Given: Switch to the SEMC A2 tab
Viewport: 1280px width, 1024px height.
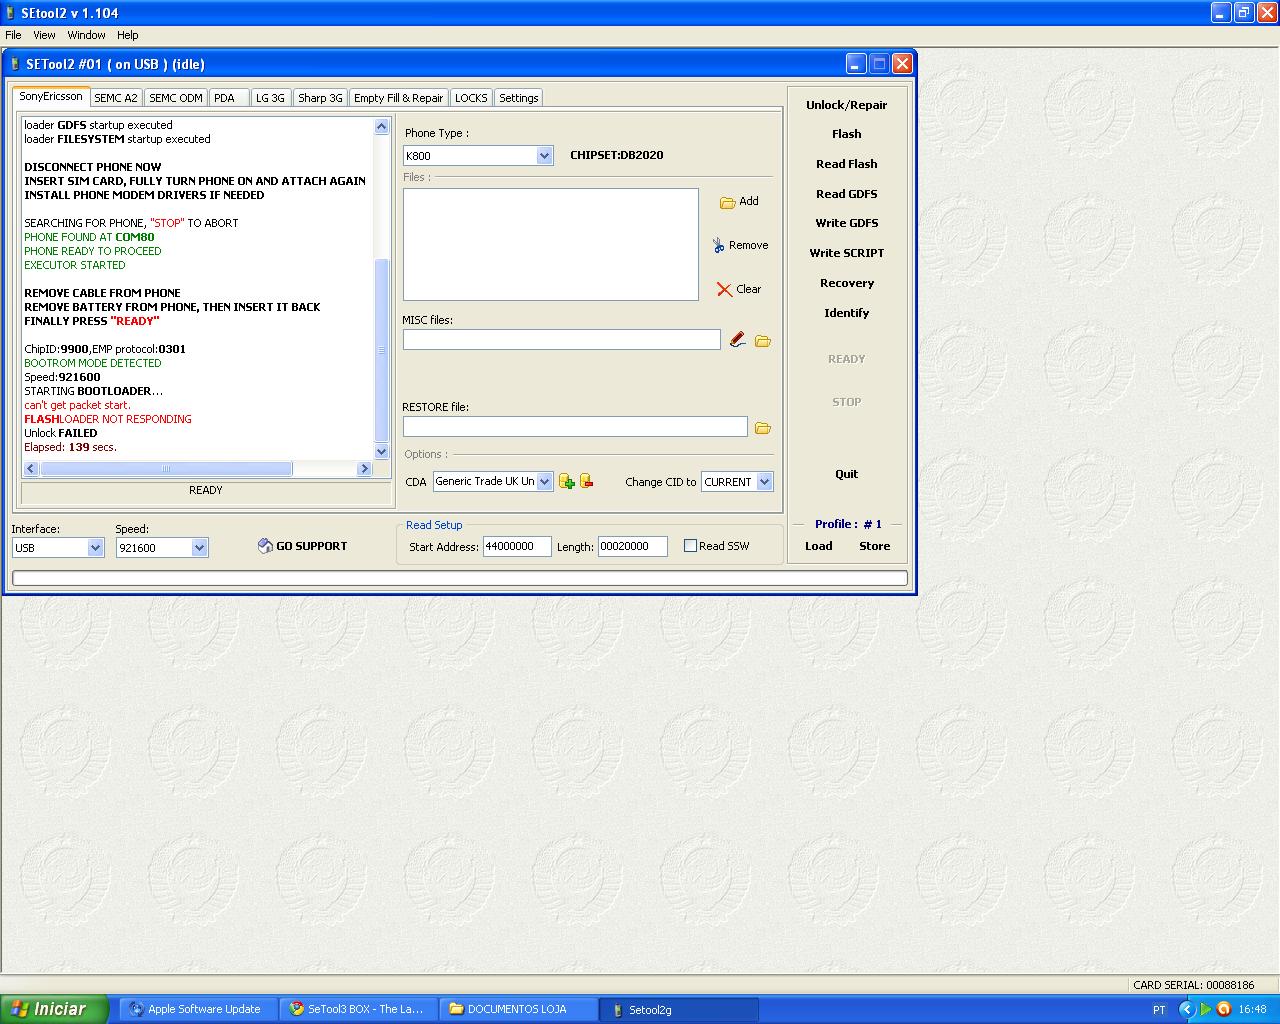Looking at the screenshot, I should pos(116,98).
